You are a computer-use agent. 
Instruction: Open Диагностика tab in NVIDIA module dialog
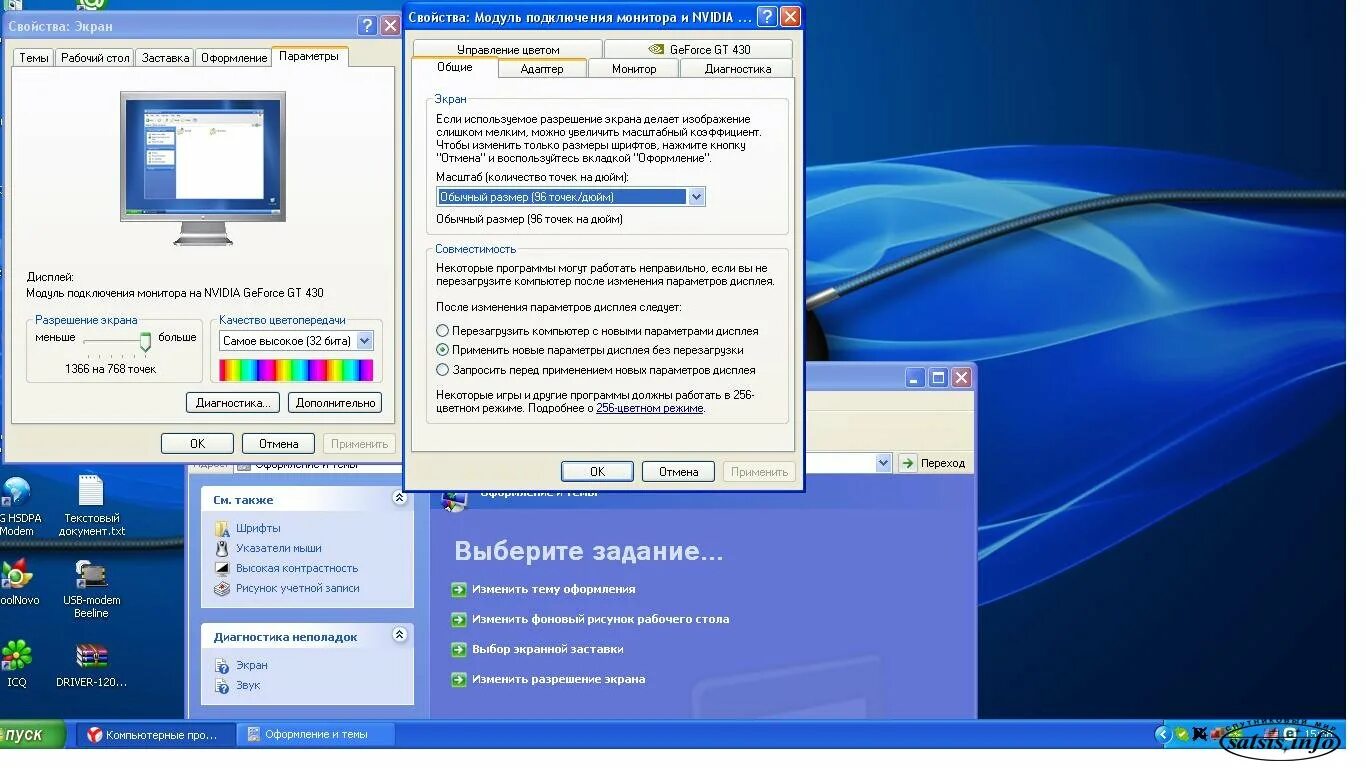[x=737, y=69]
